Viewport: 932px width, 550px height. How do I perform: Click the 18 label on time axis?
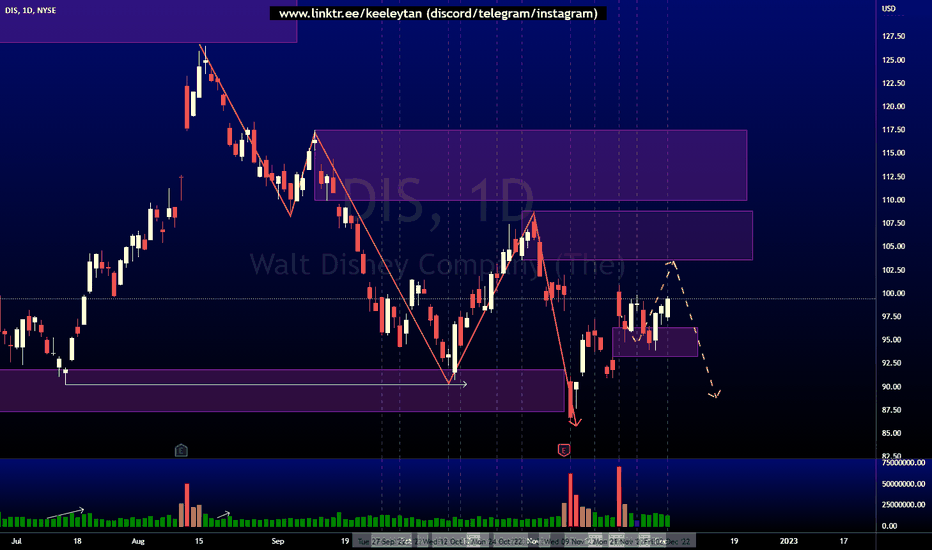pyautogui.click(x=77, y=541)
